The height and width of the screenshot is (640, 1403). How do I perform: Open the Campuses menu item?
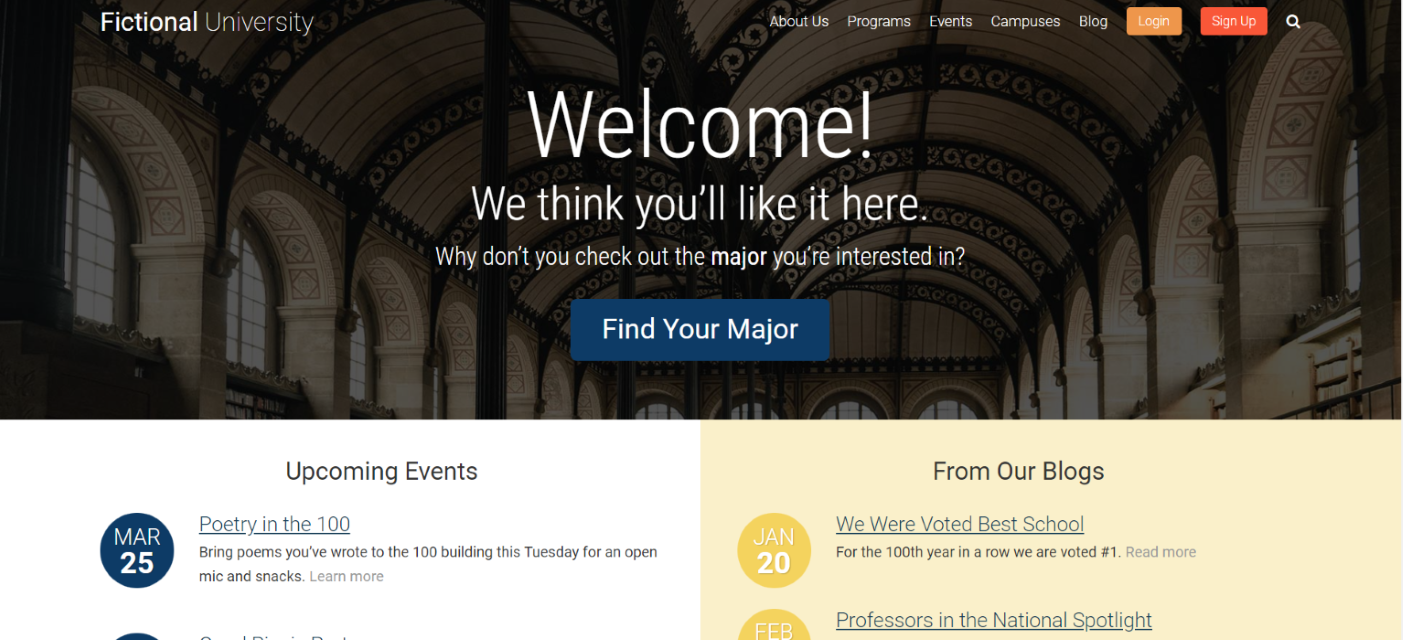pyautogui.click(x=1025, y=21)
